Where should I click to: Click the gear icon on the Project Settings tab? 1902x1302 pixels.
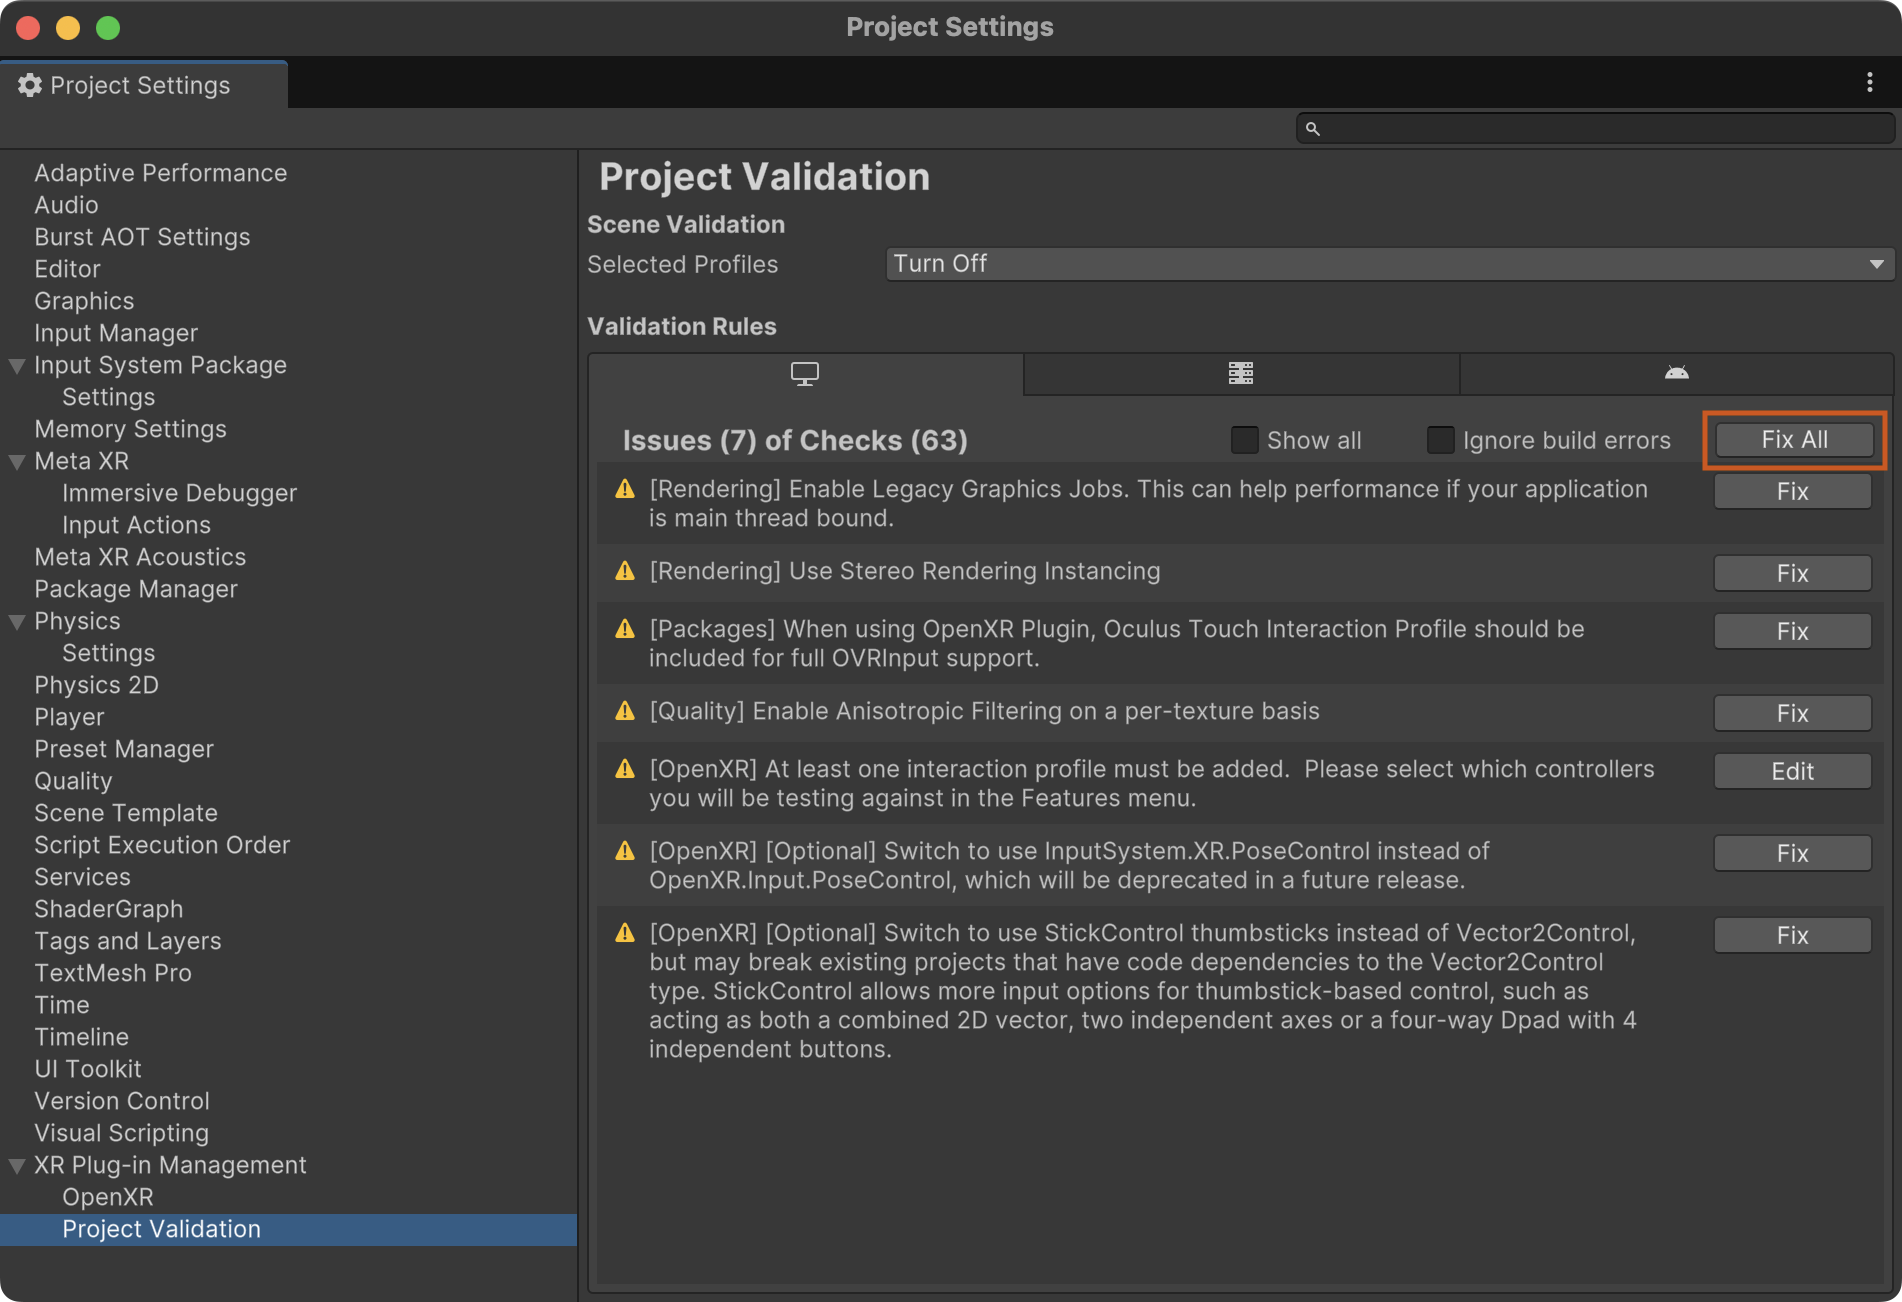click(29, 85)
